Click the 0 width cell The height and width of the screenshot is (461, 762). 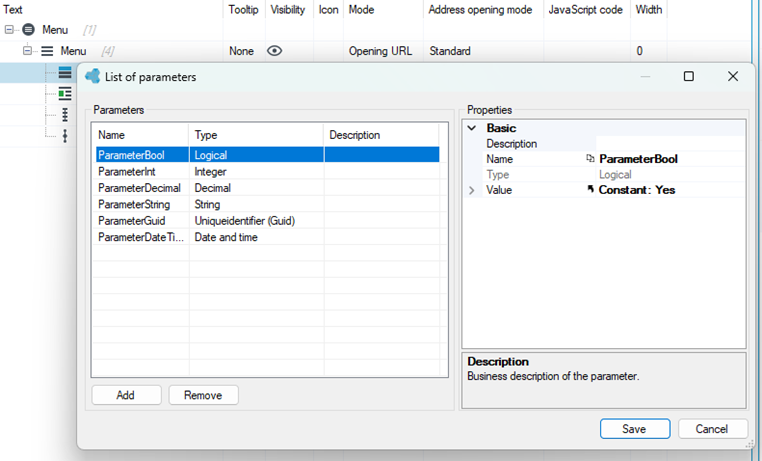pyautogui.click(x=649, y=51)
